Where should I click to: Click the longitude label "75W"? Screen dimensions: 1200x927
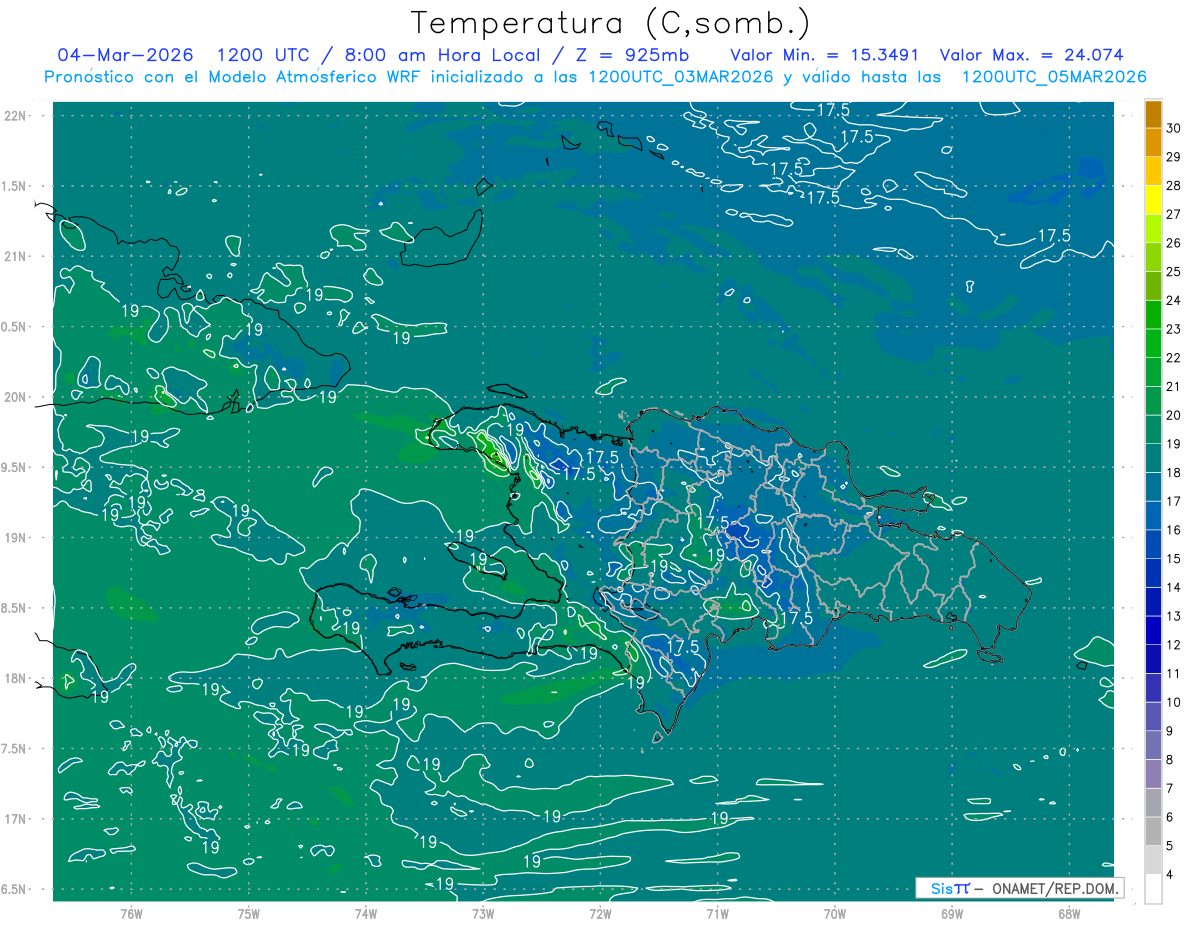[x=248, y=913]
